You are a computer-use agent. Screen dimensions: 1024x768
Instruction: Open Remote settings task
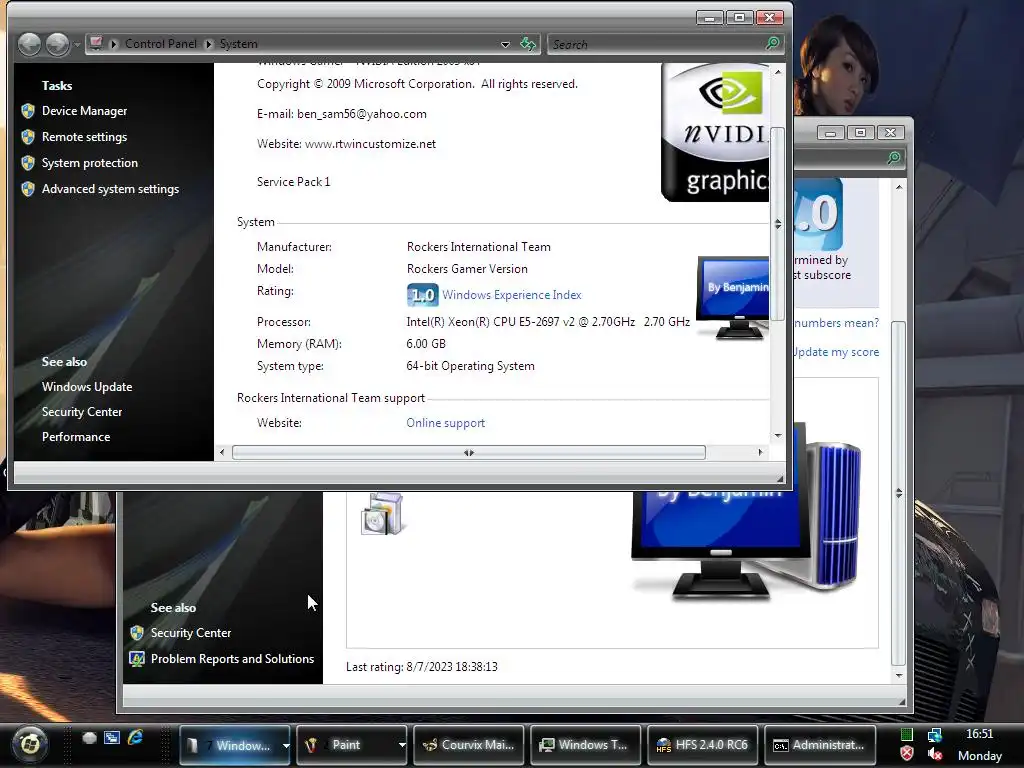click(84, 137)
